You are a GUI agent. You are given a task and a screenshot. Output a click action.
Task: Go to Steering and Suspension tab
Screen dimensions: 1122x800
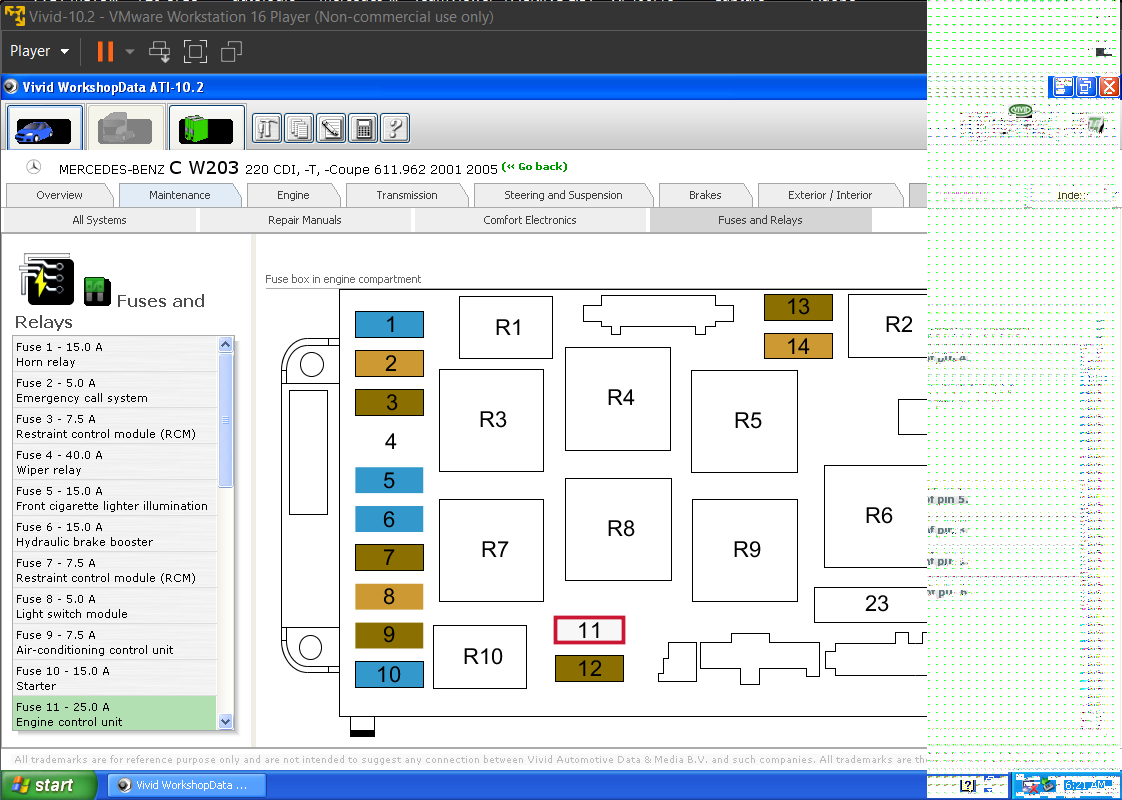click(563, 195)
